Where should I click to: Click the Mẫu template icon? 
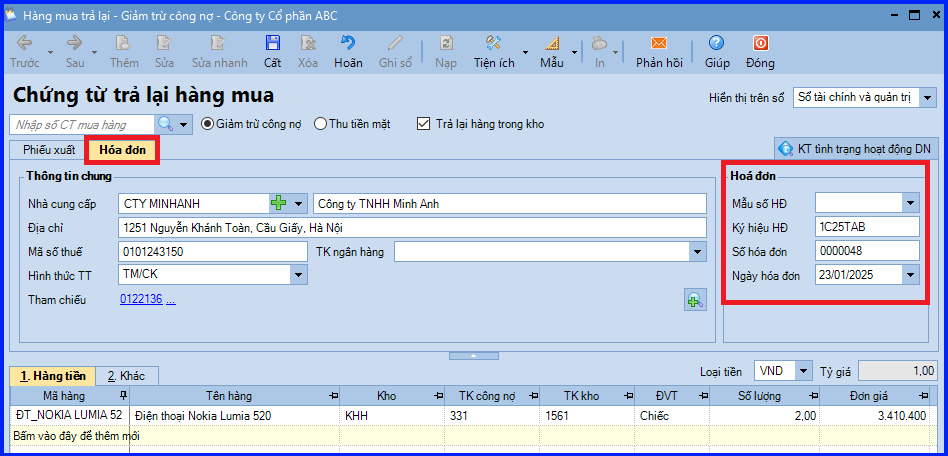[x=552, y=43]
